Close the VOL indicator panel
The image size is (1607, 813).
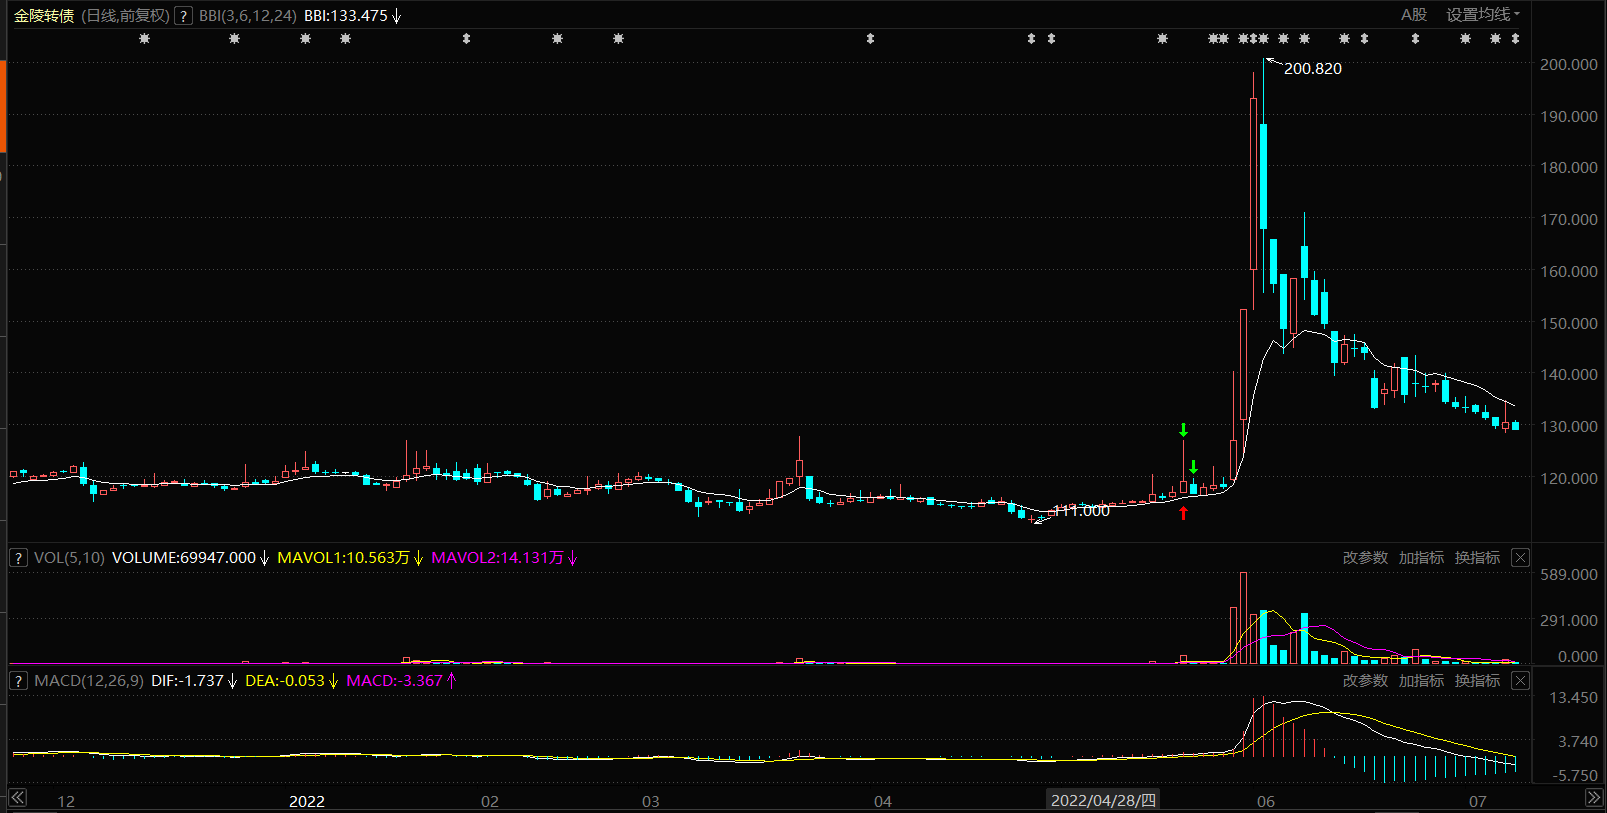1520,558
